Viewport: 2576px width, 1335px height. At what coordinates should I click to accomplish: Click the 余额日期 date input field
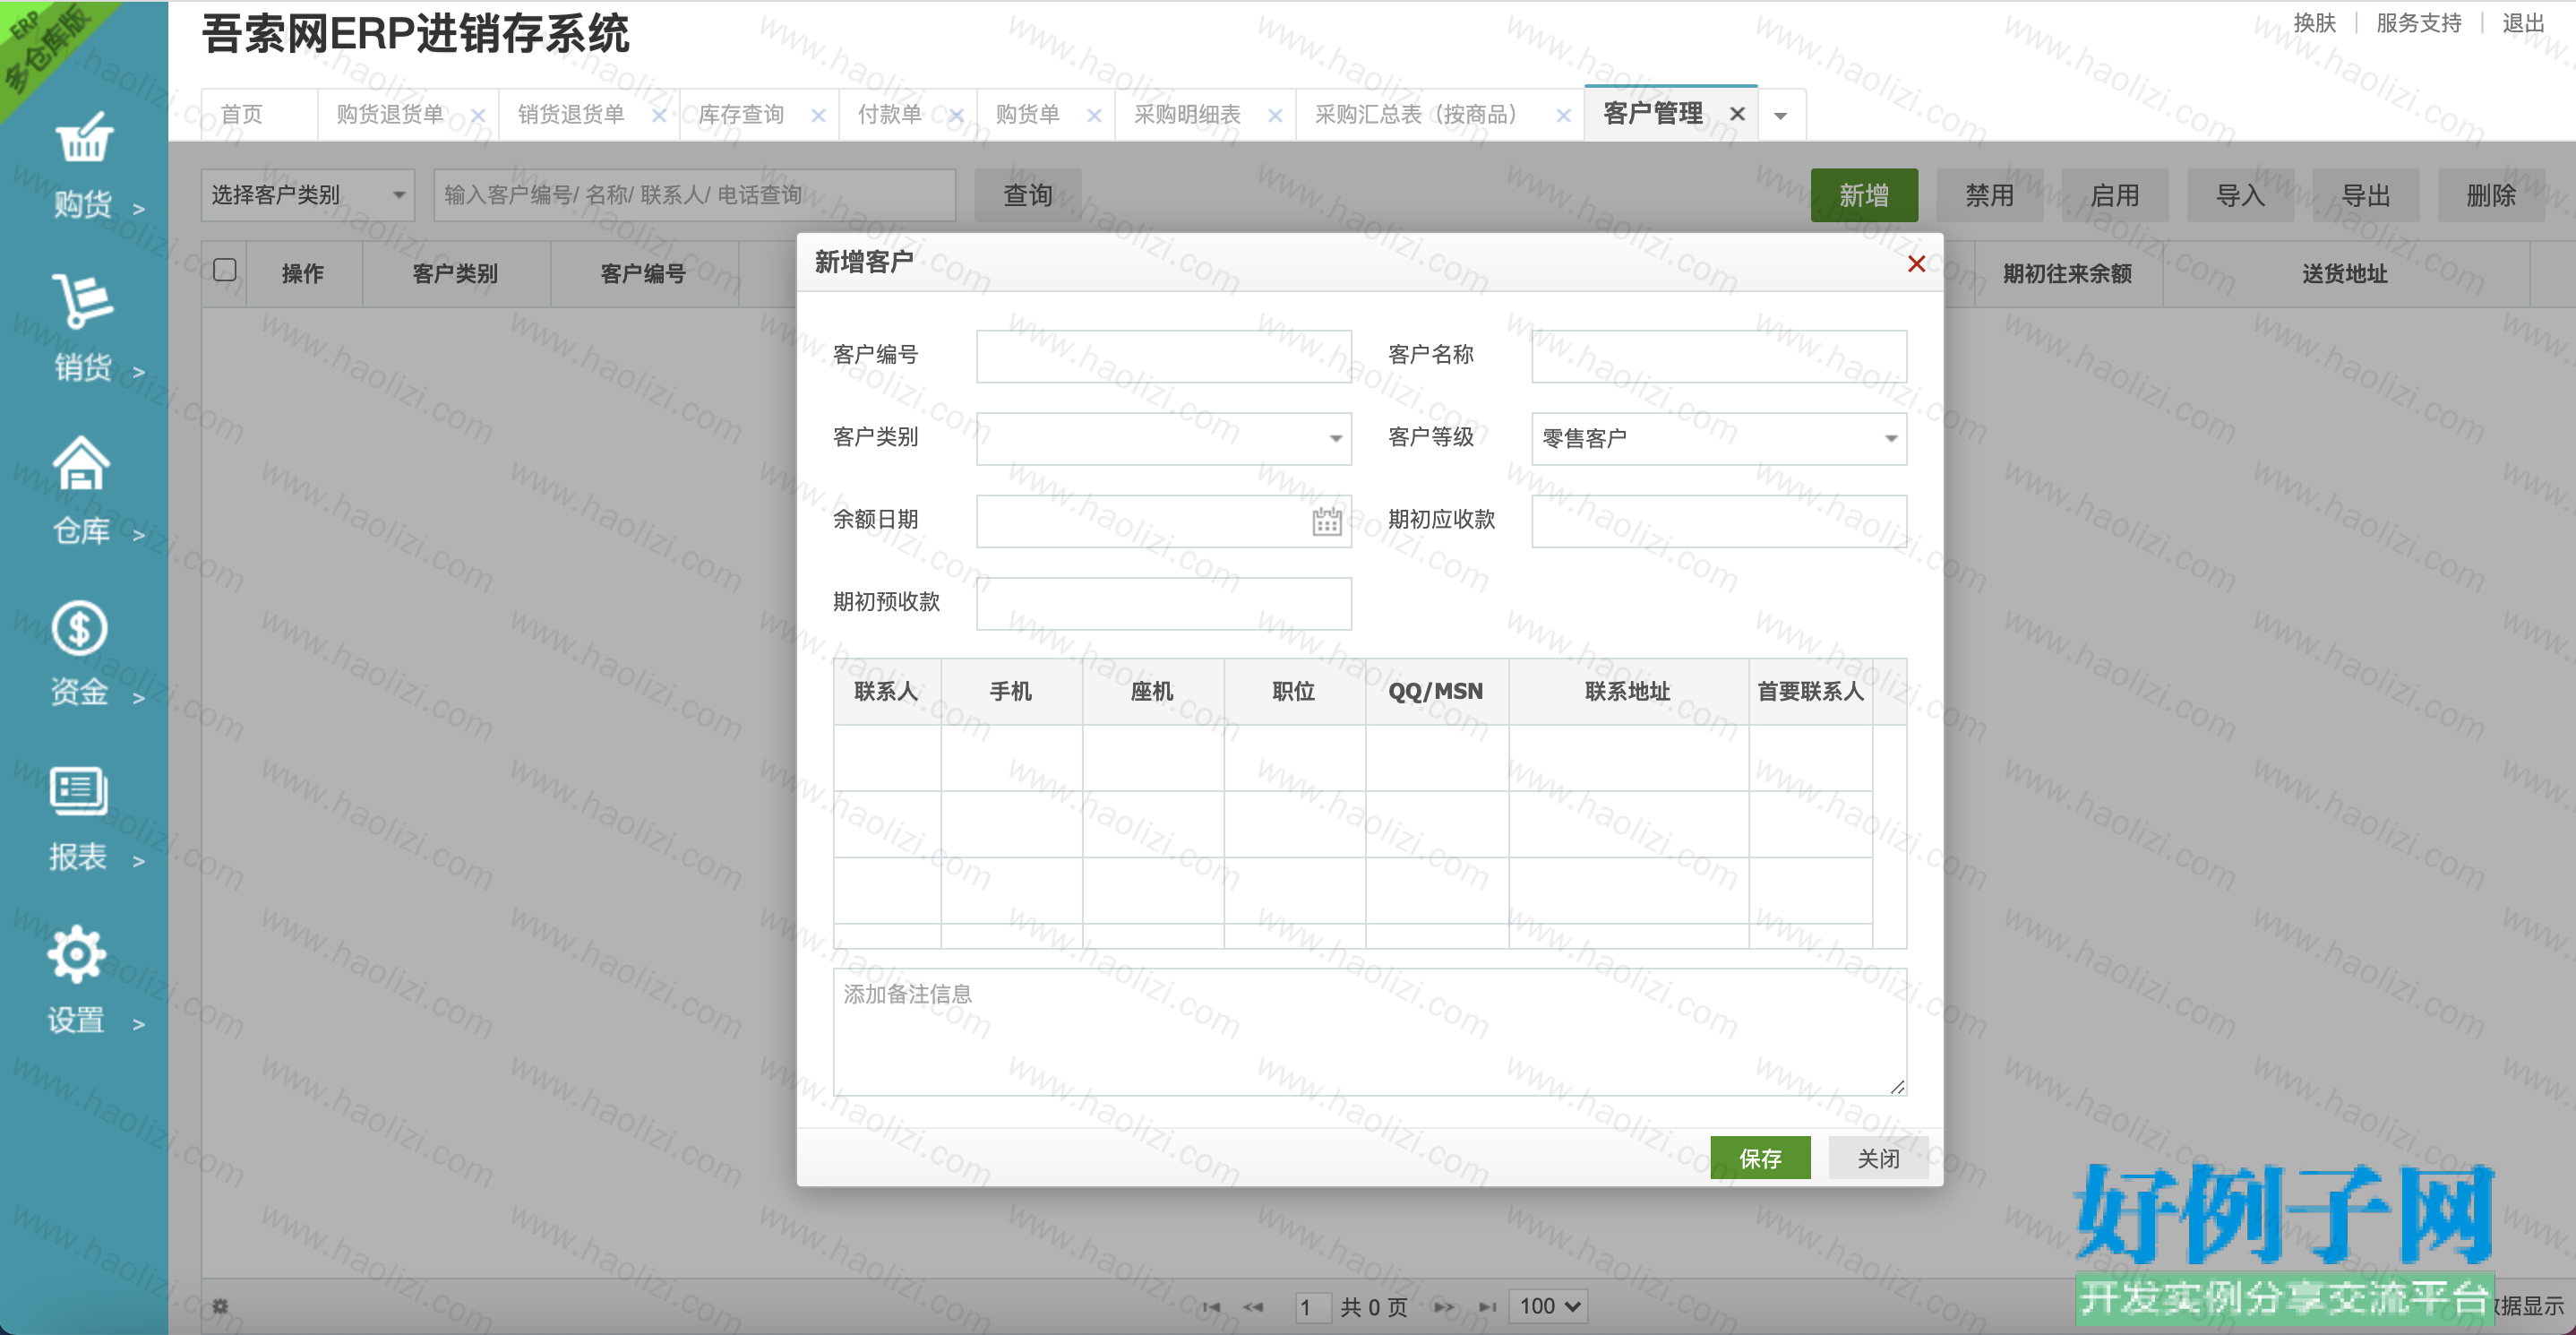click(x=1164, y=521)
